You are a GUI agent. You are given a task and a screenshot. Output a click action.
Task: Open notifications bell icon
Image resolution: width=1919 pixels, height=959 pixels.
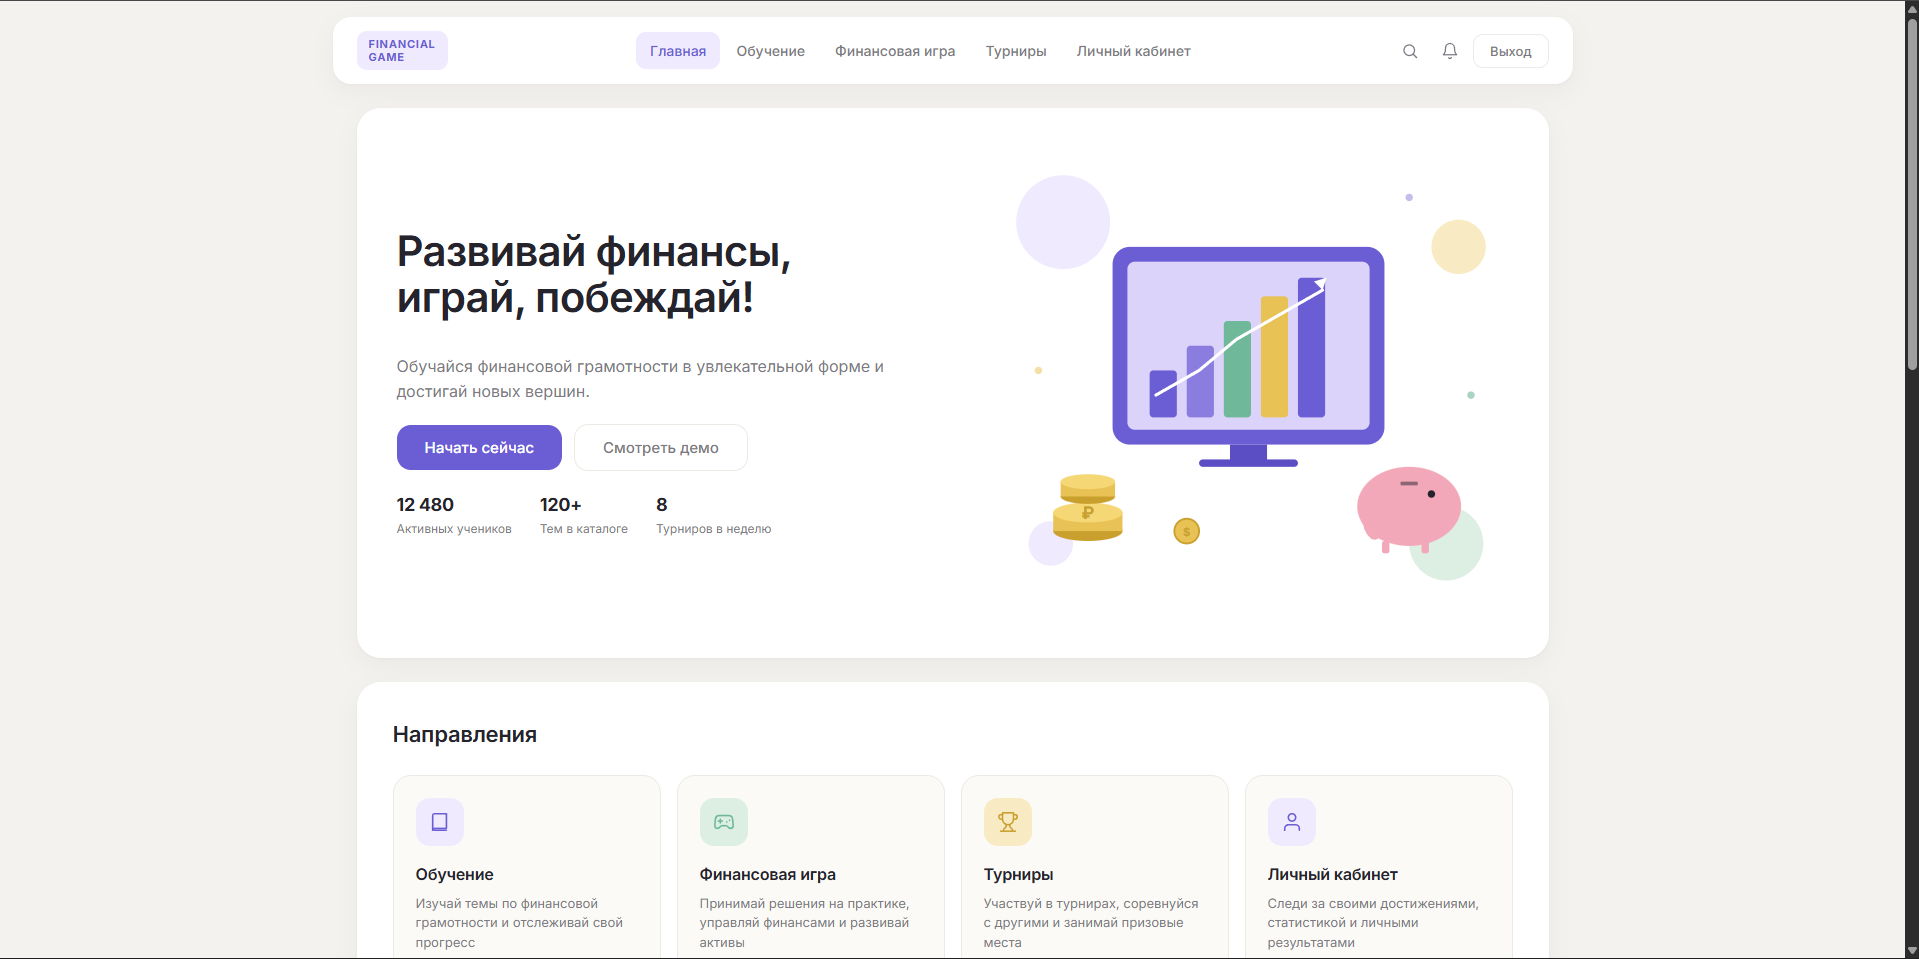pyautogui.click(x=1450, y=51)
